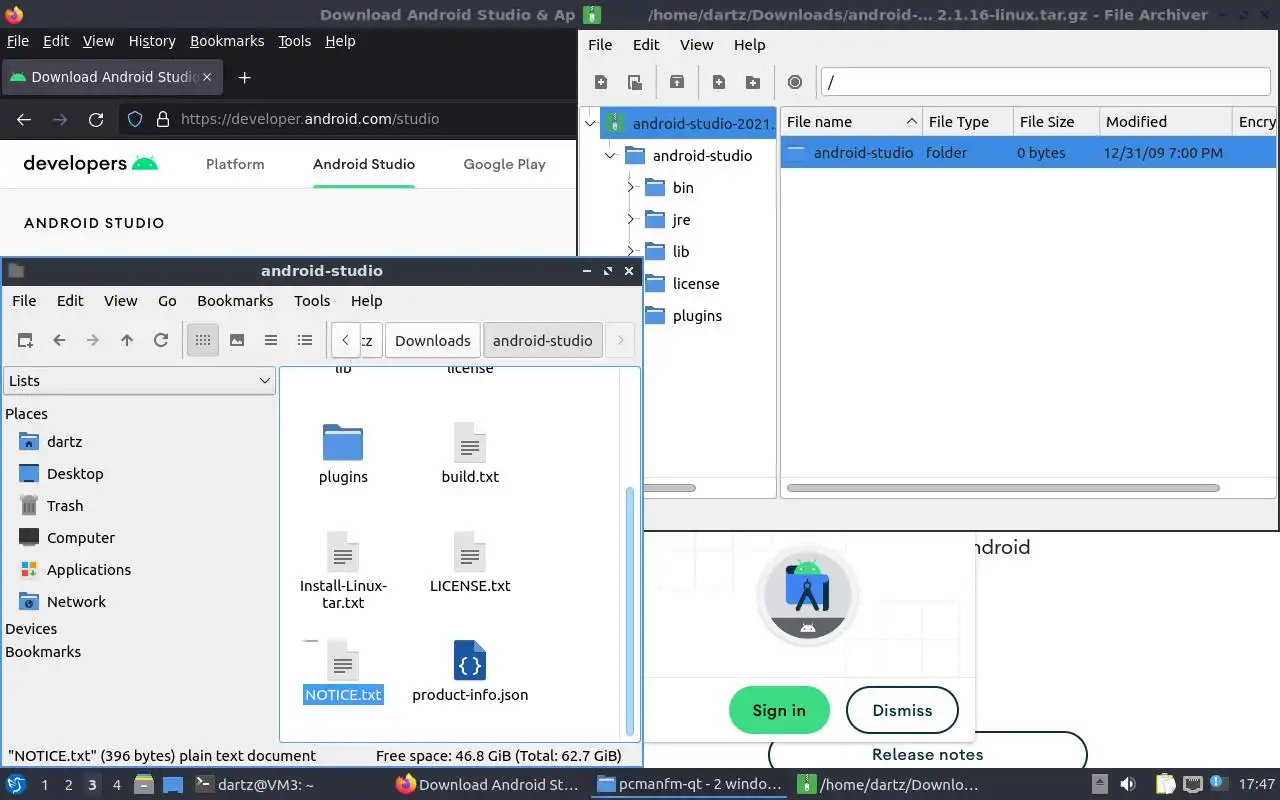The height and width of the screenshot is (800, 1280).
Task: Select the NOTICE.txt file
Action: [x=343, y=671]
